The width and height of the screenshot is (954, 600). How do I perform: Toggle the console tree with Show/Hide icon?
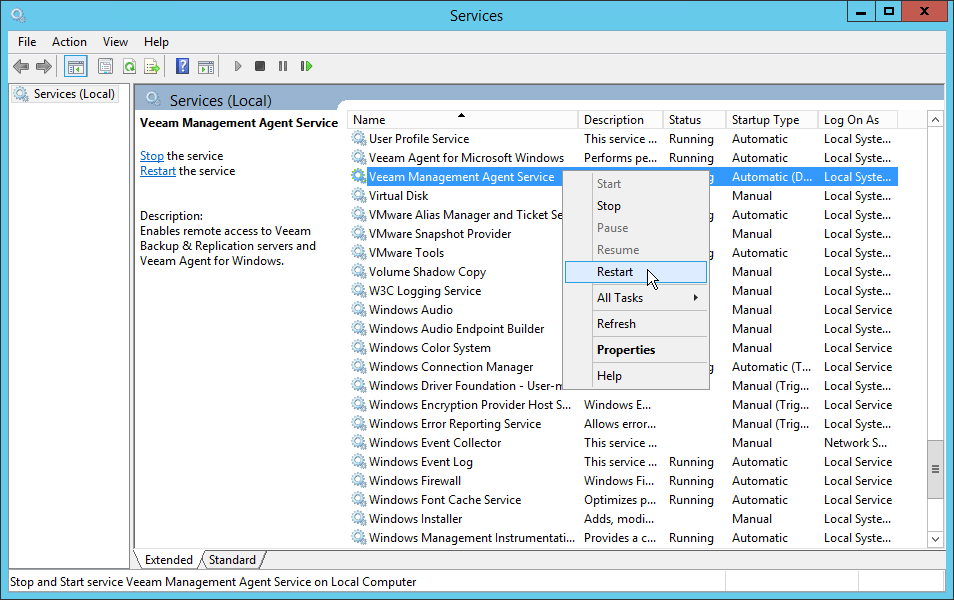pos(76,66)
